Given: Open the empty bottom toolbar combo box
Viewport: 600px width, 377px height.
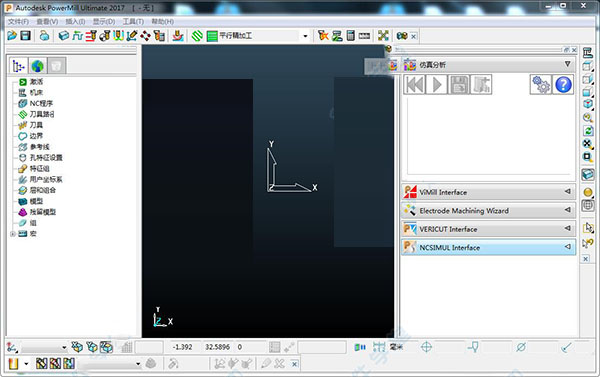Looking at the screenshot, I should click(x=110, y=364).
